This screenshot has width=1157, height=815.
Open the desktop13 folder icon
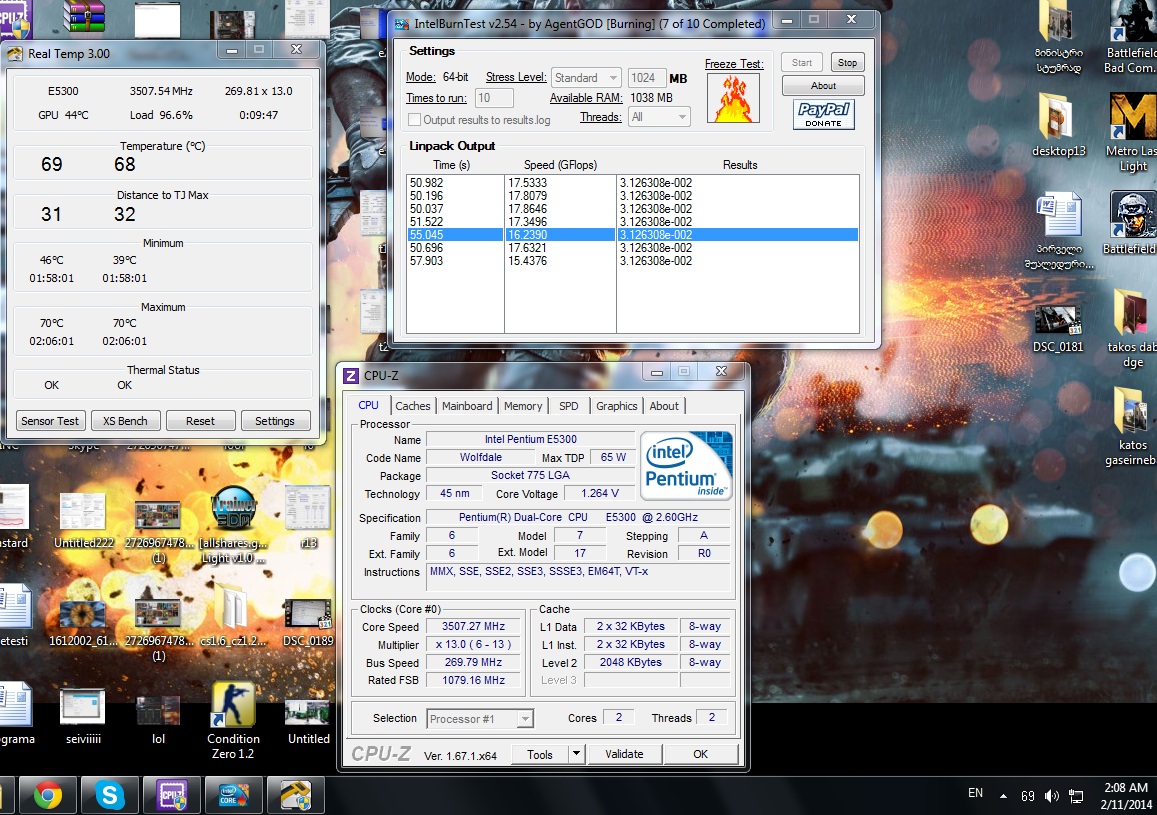click(x=1057, y=117)
